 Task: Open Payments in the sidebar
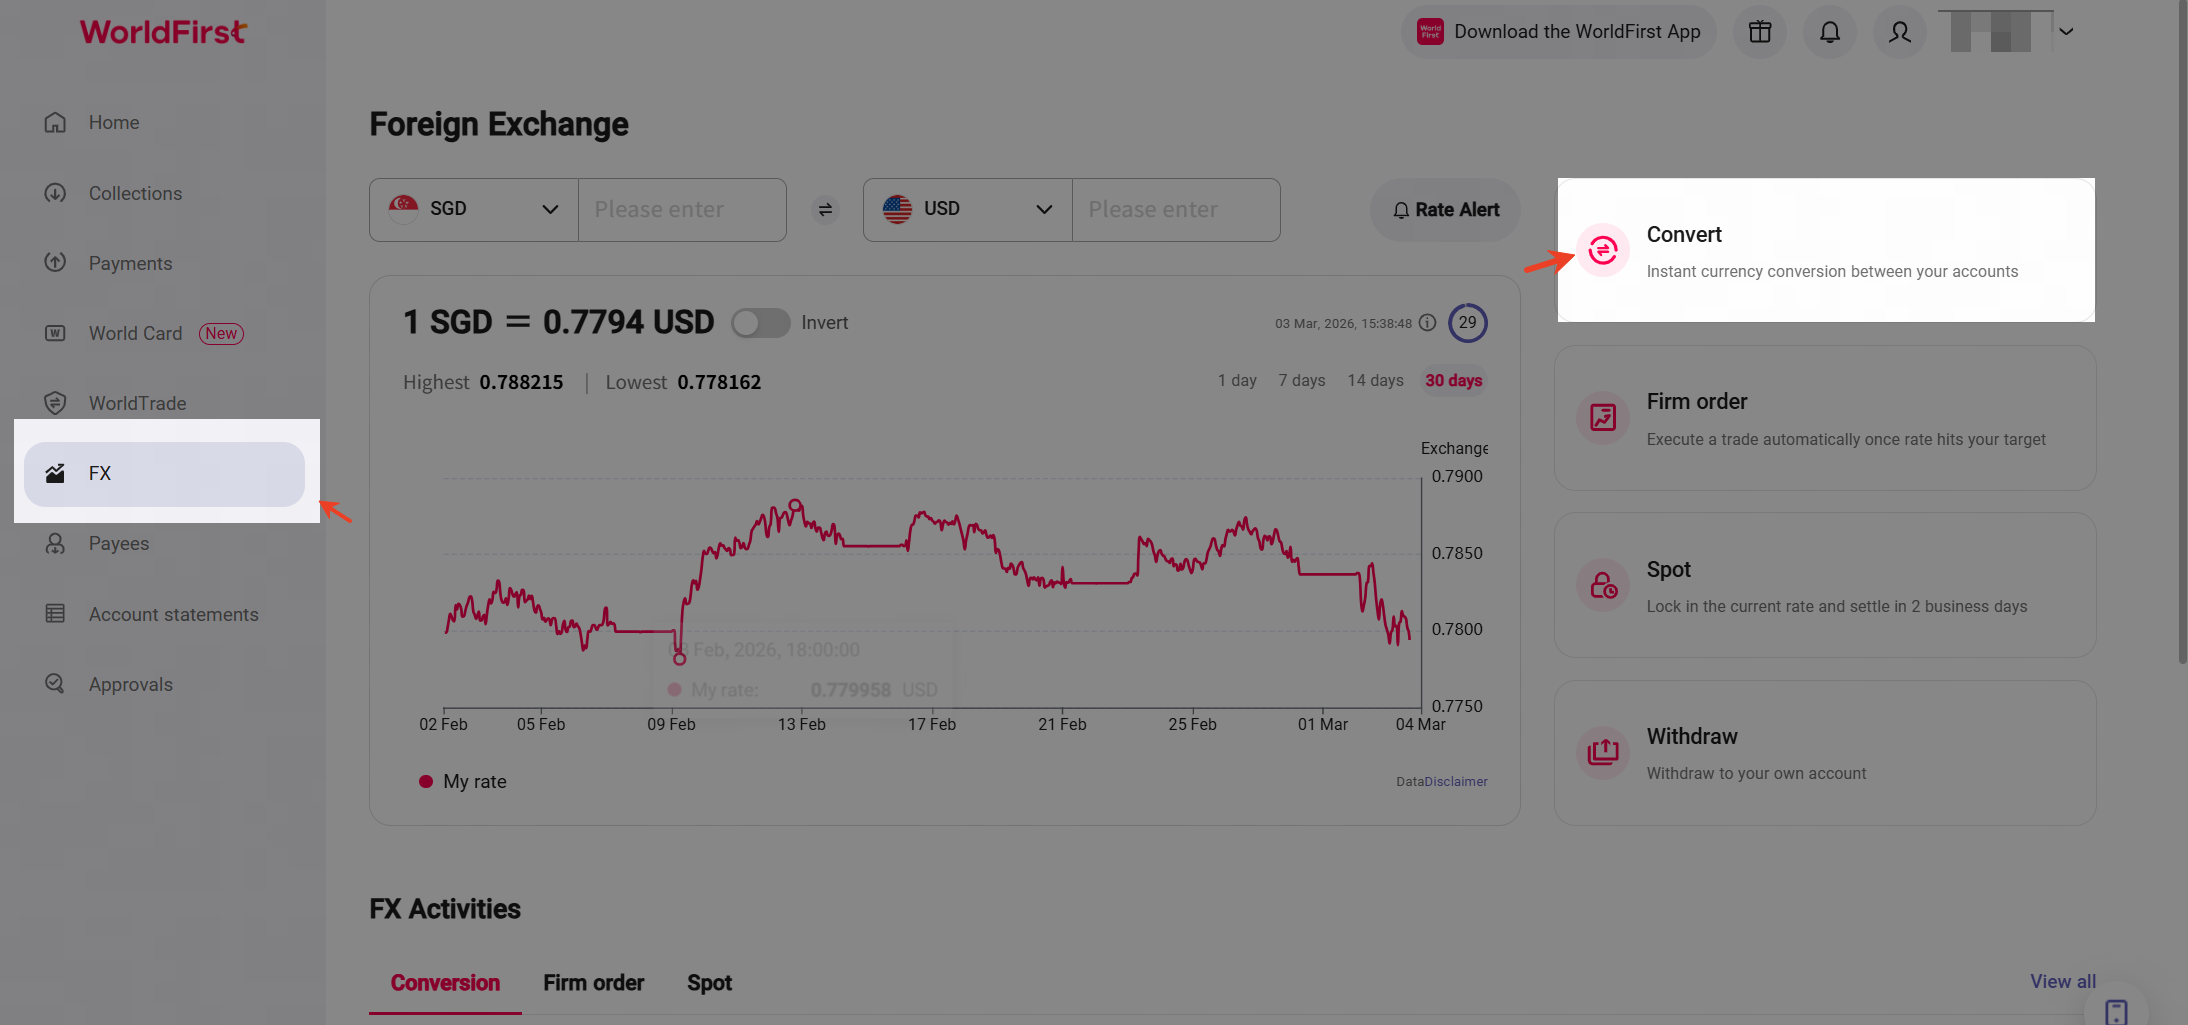coord(130,263)
